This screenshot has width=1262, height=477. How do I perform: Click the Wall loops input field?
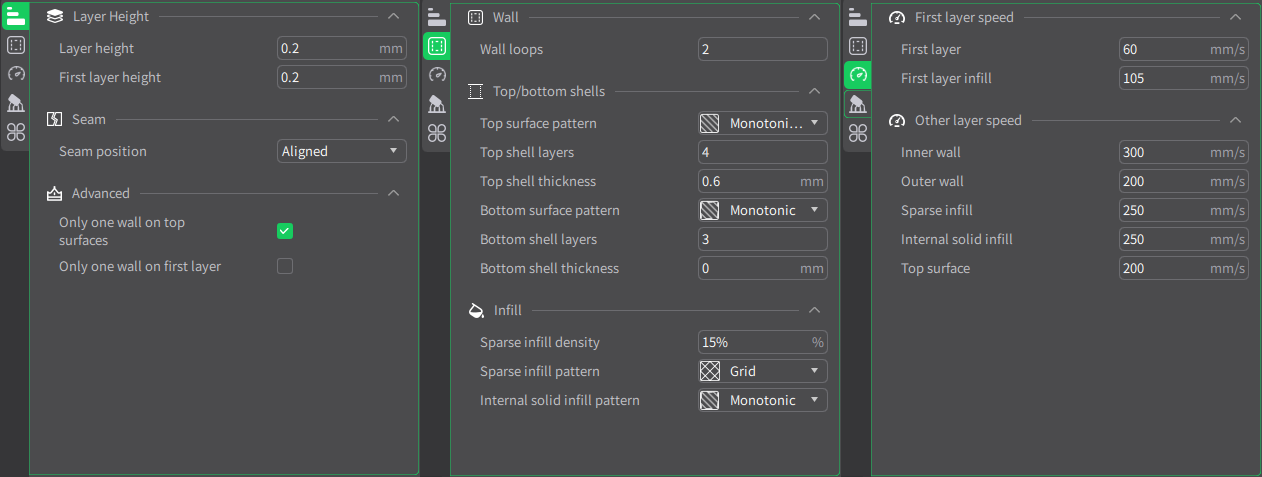click(x=763, y=49)
